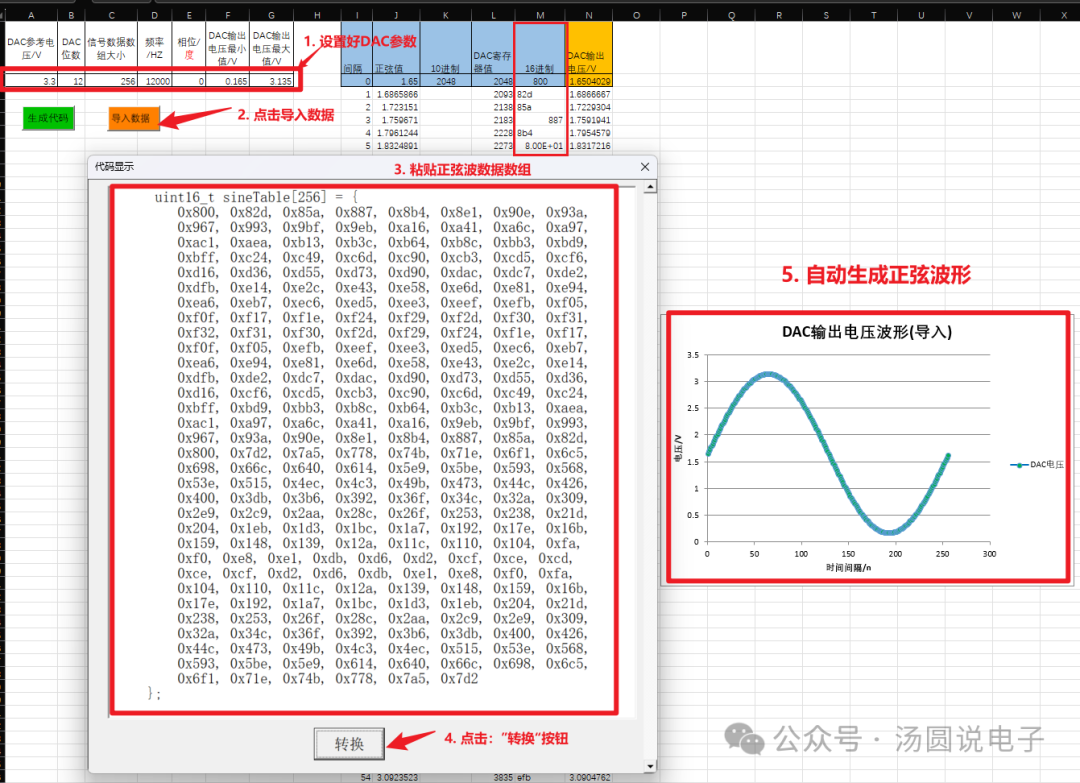
Task: Select column U header
Action: [x=921, y=15]
